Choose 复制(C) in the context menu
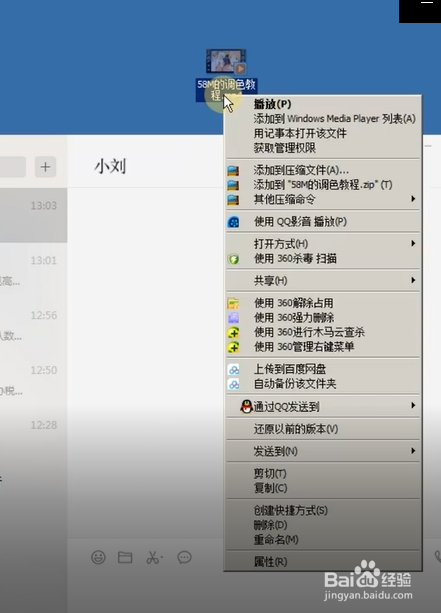The width and height of the screenshot is (441, 613). click(x=323, y=488)
